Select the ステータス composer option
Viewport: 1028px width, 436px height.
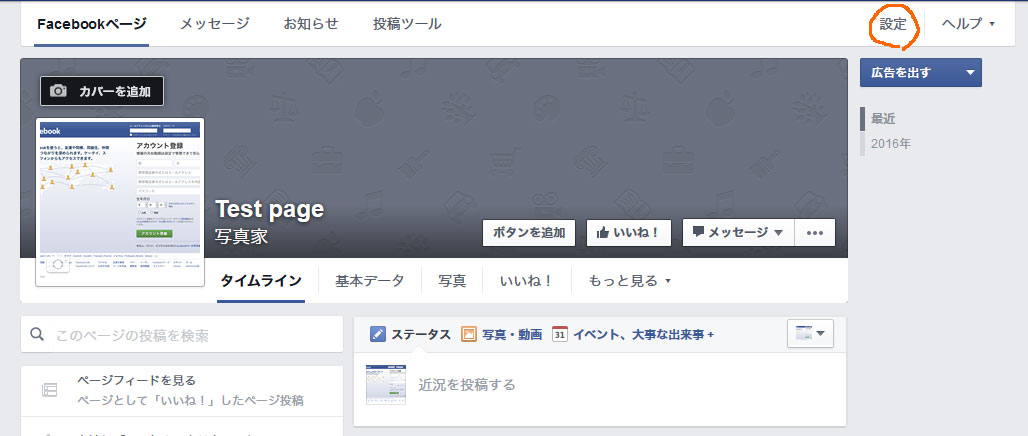(410, 334)
